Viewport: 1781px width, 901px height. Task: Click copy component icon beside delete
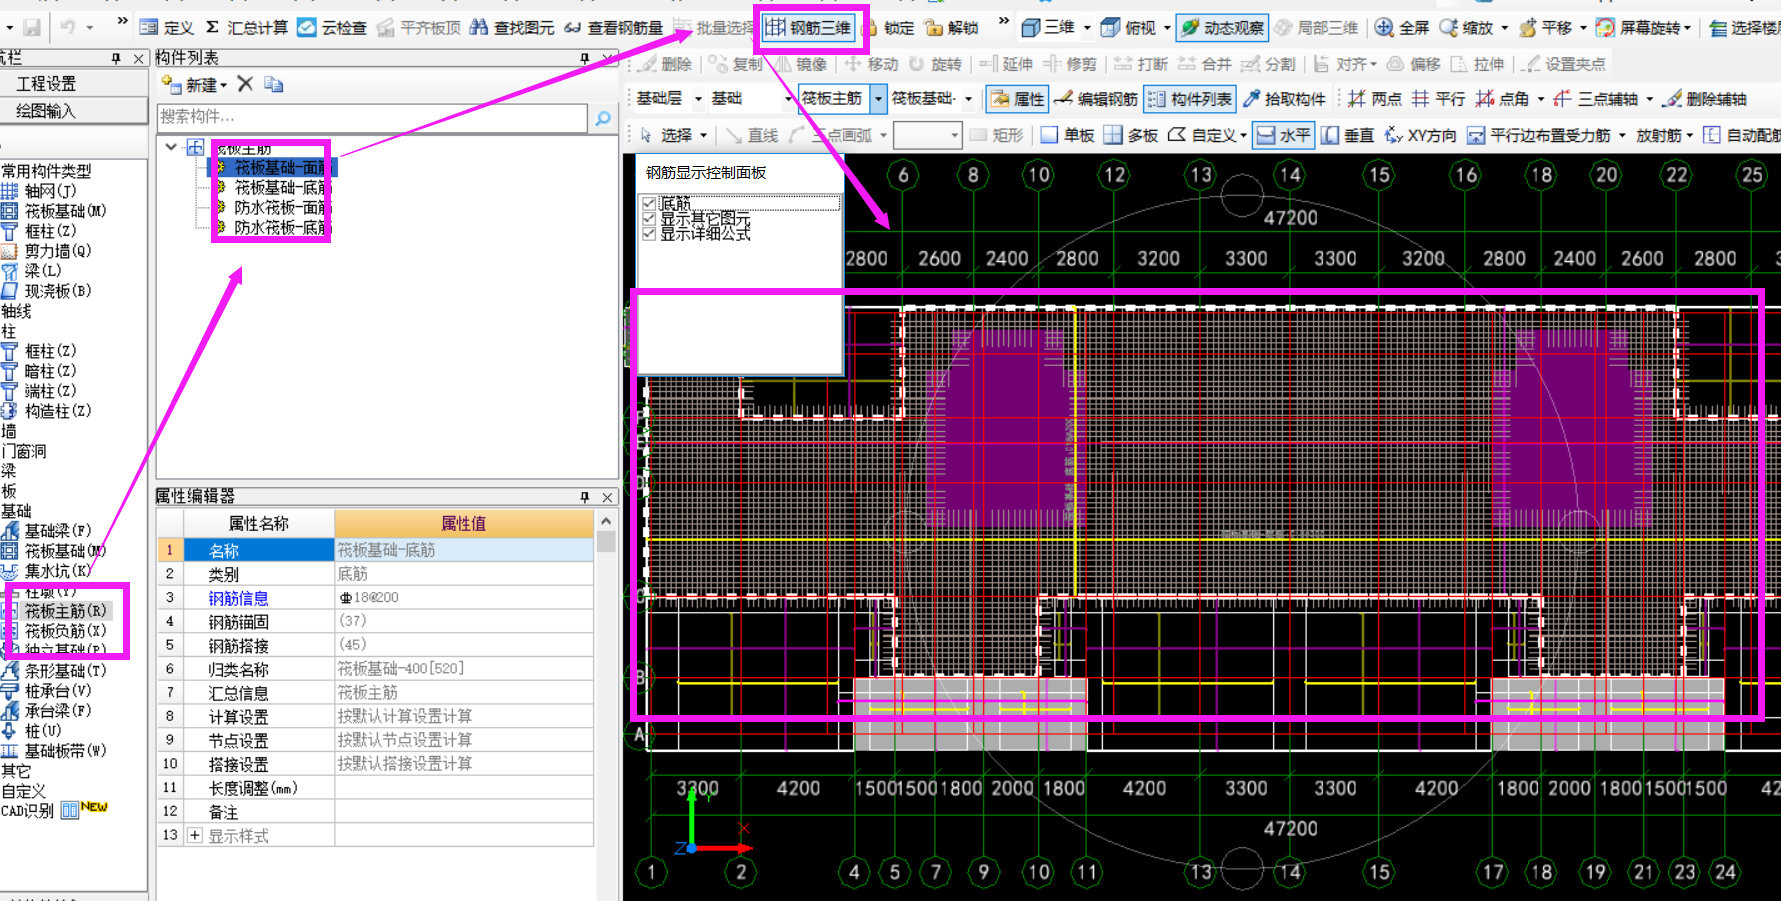coord(274,84)
